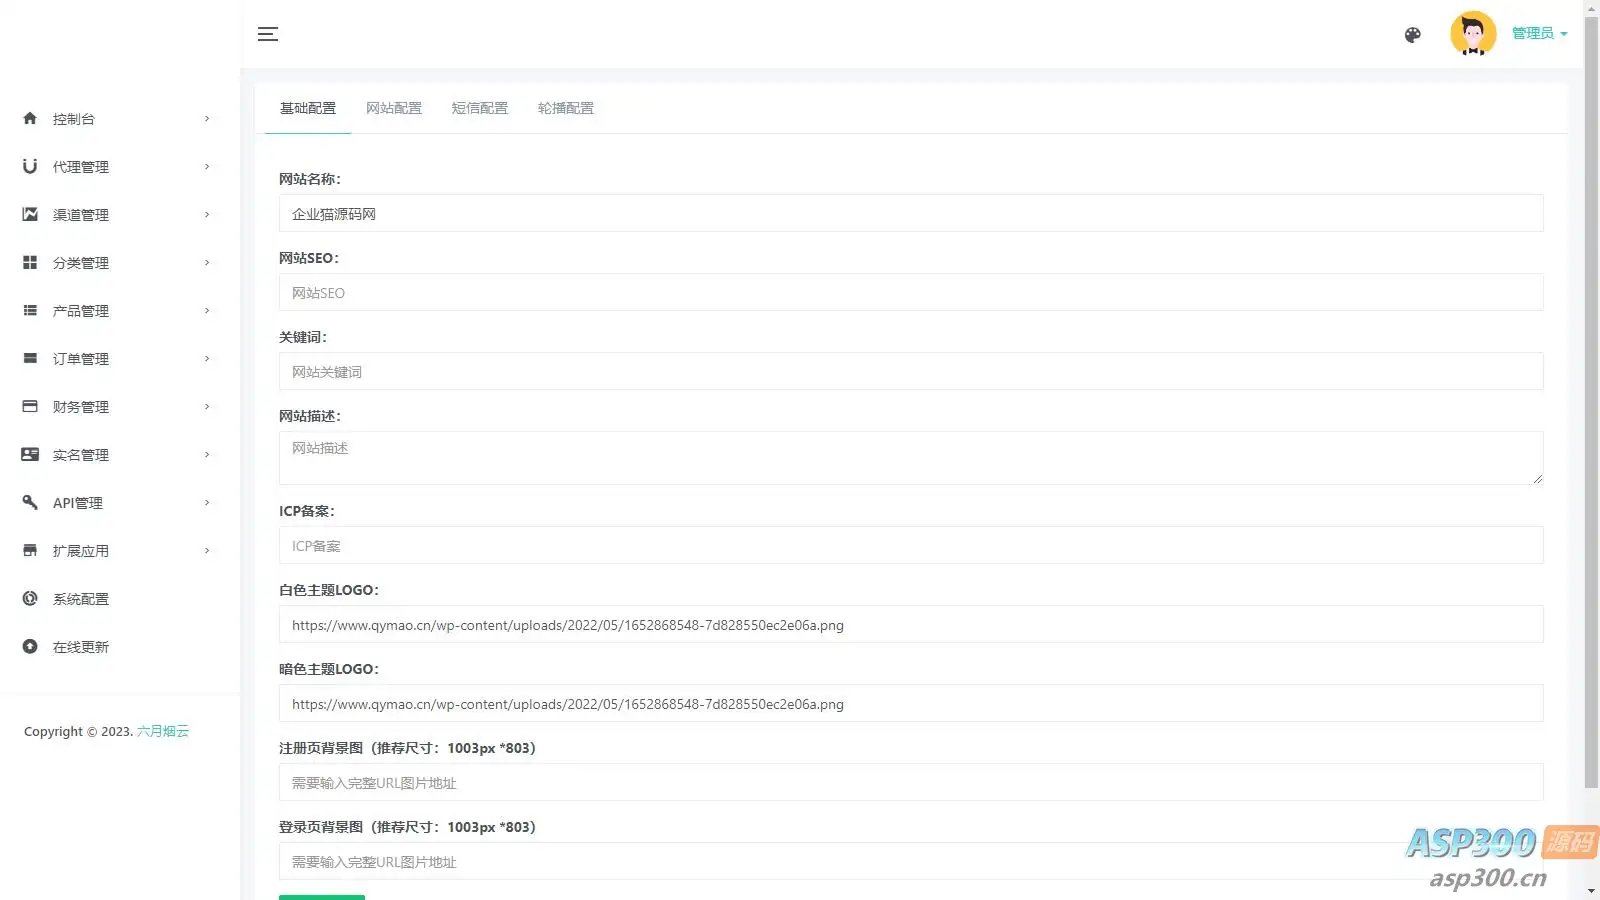Follow the 六月烟云 copyright link
This screenshot has width=1600, height=900.
[x=163, y=731]
